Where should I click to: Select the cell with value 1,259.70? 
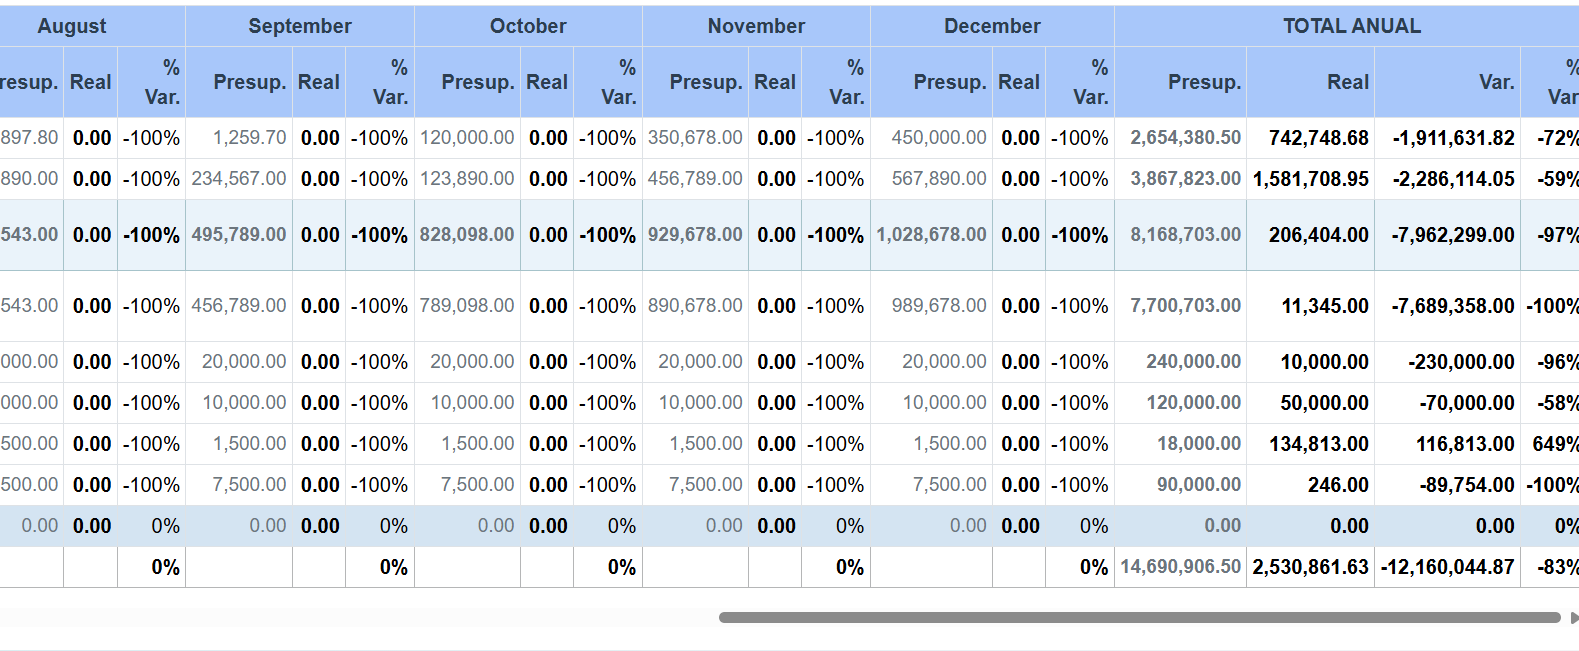[x=249, y=138]
